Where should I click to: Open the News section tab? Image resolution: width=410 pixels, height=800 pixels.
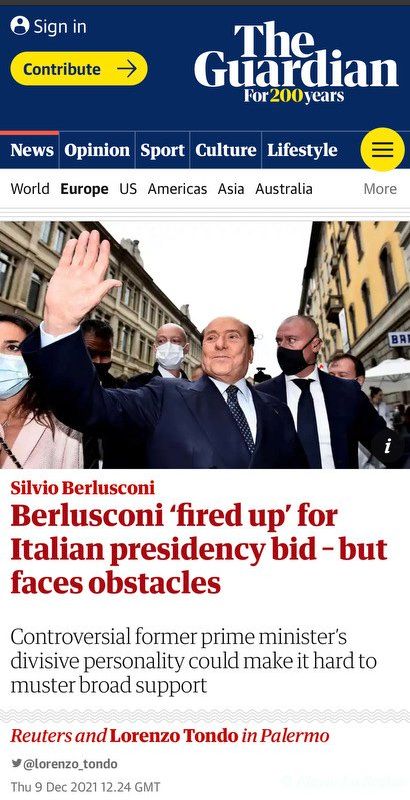pos(32,150)
